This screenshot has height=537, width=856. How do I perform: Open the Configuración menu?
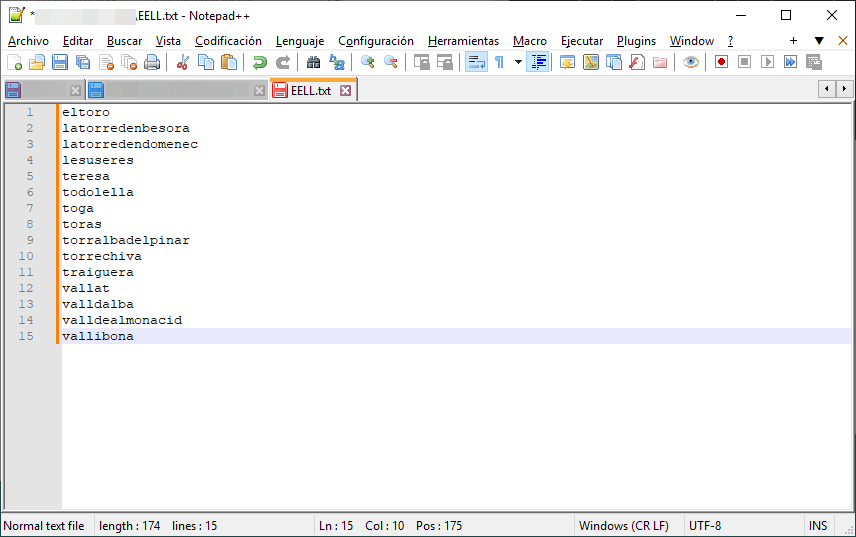pyautogui.click(x=376, y=41)
